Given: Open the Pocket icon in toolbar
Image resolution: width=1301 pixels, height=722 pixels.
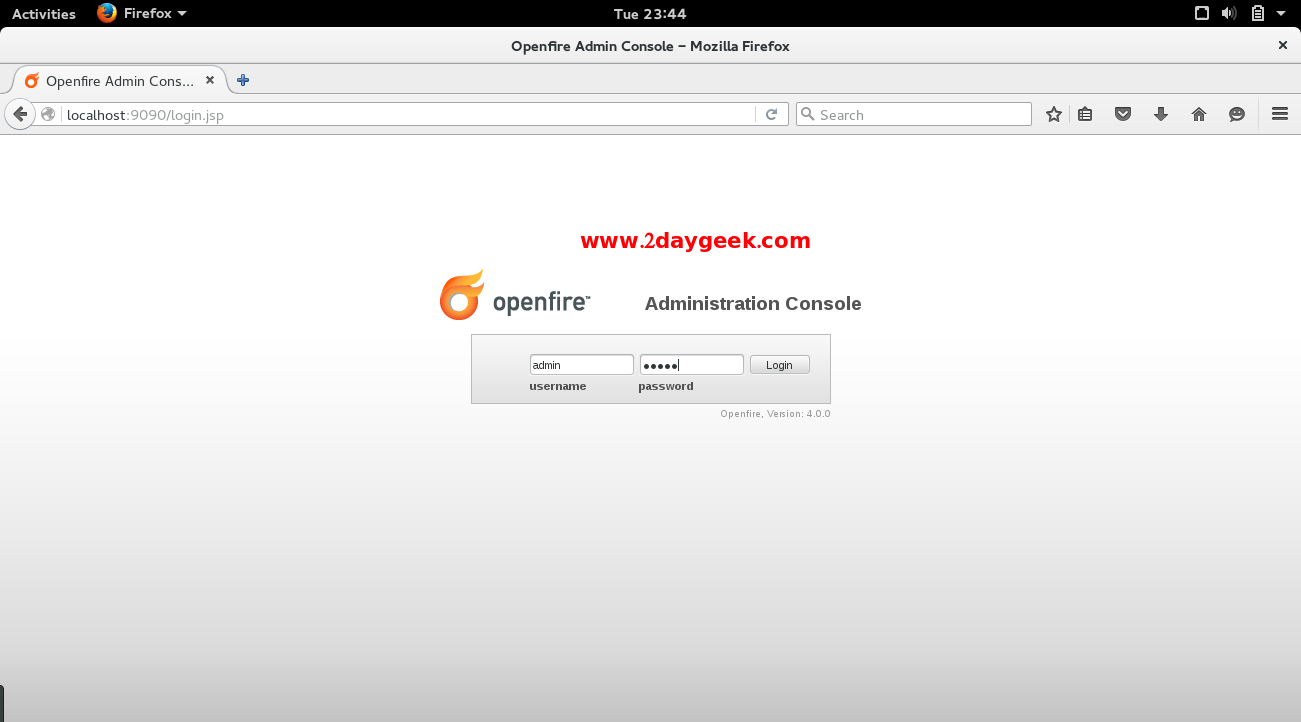Looking at the screenshot, I should (x=1123, y=114).
